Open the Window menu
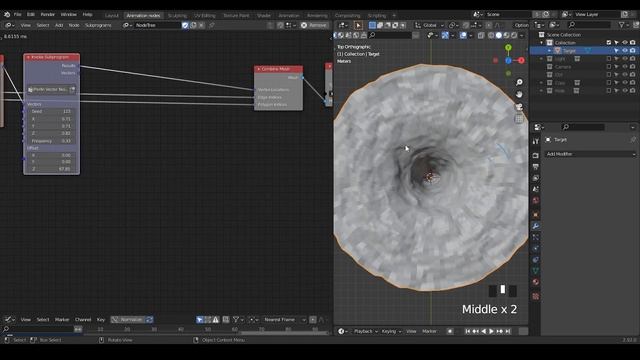This screenshot has width=640, height=360. 69,14
